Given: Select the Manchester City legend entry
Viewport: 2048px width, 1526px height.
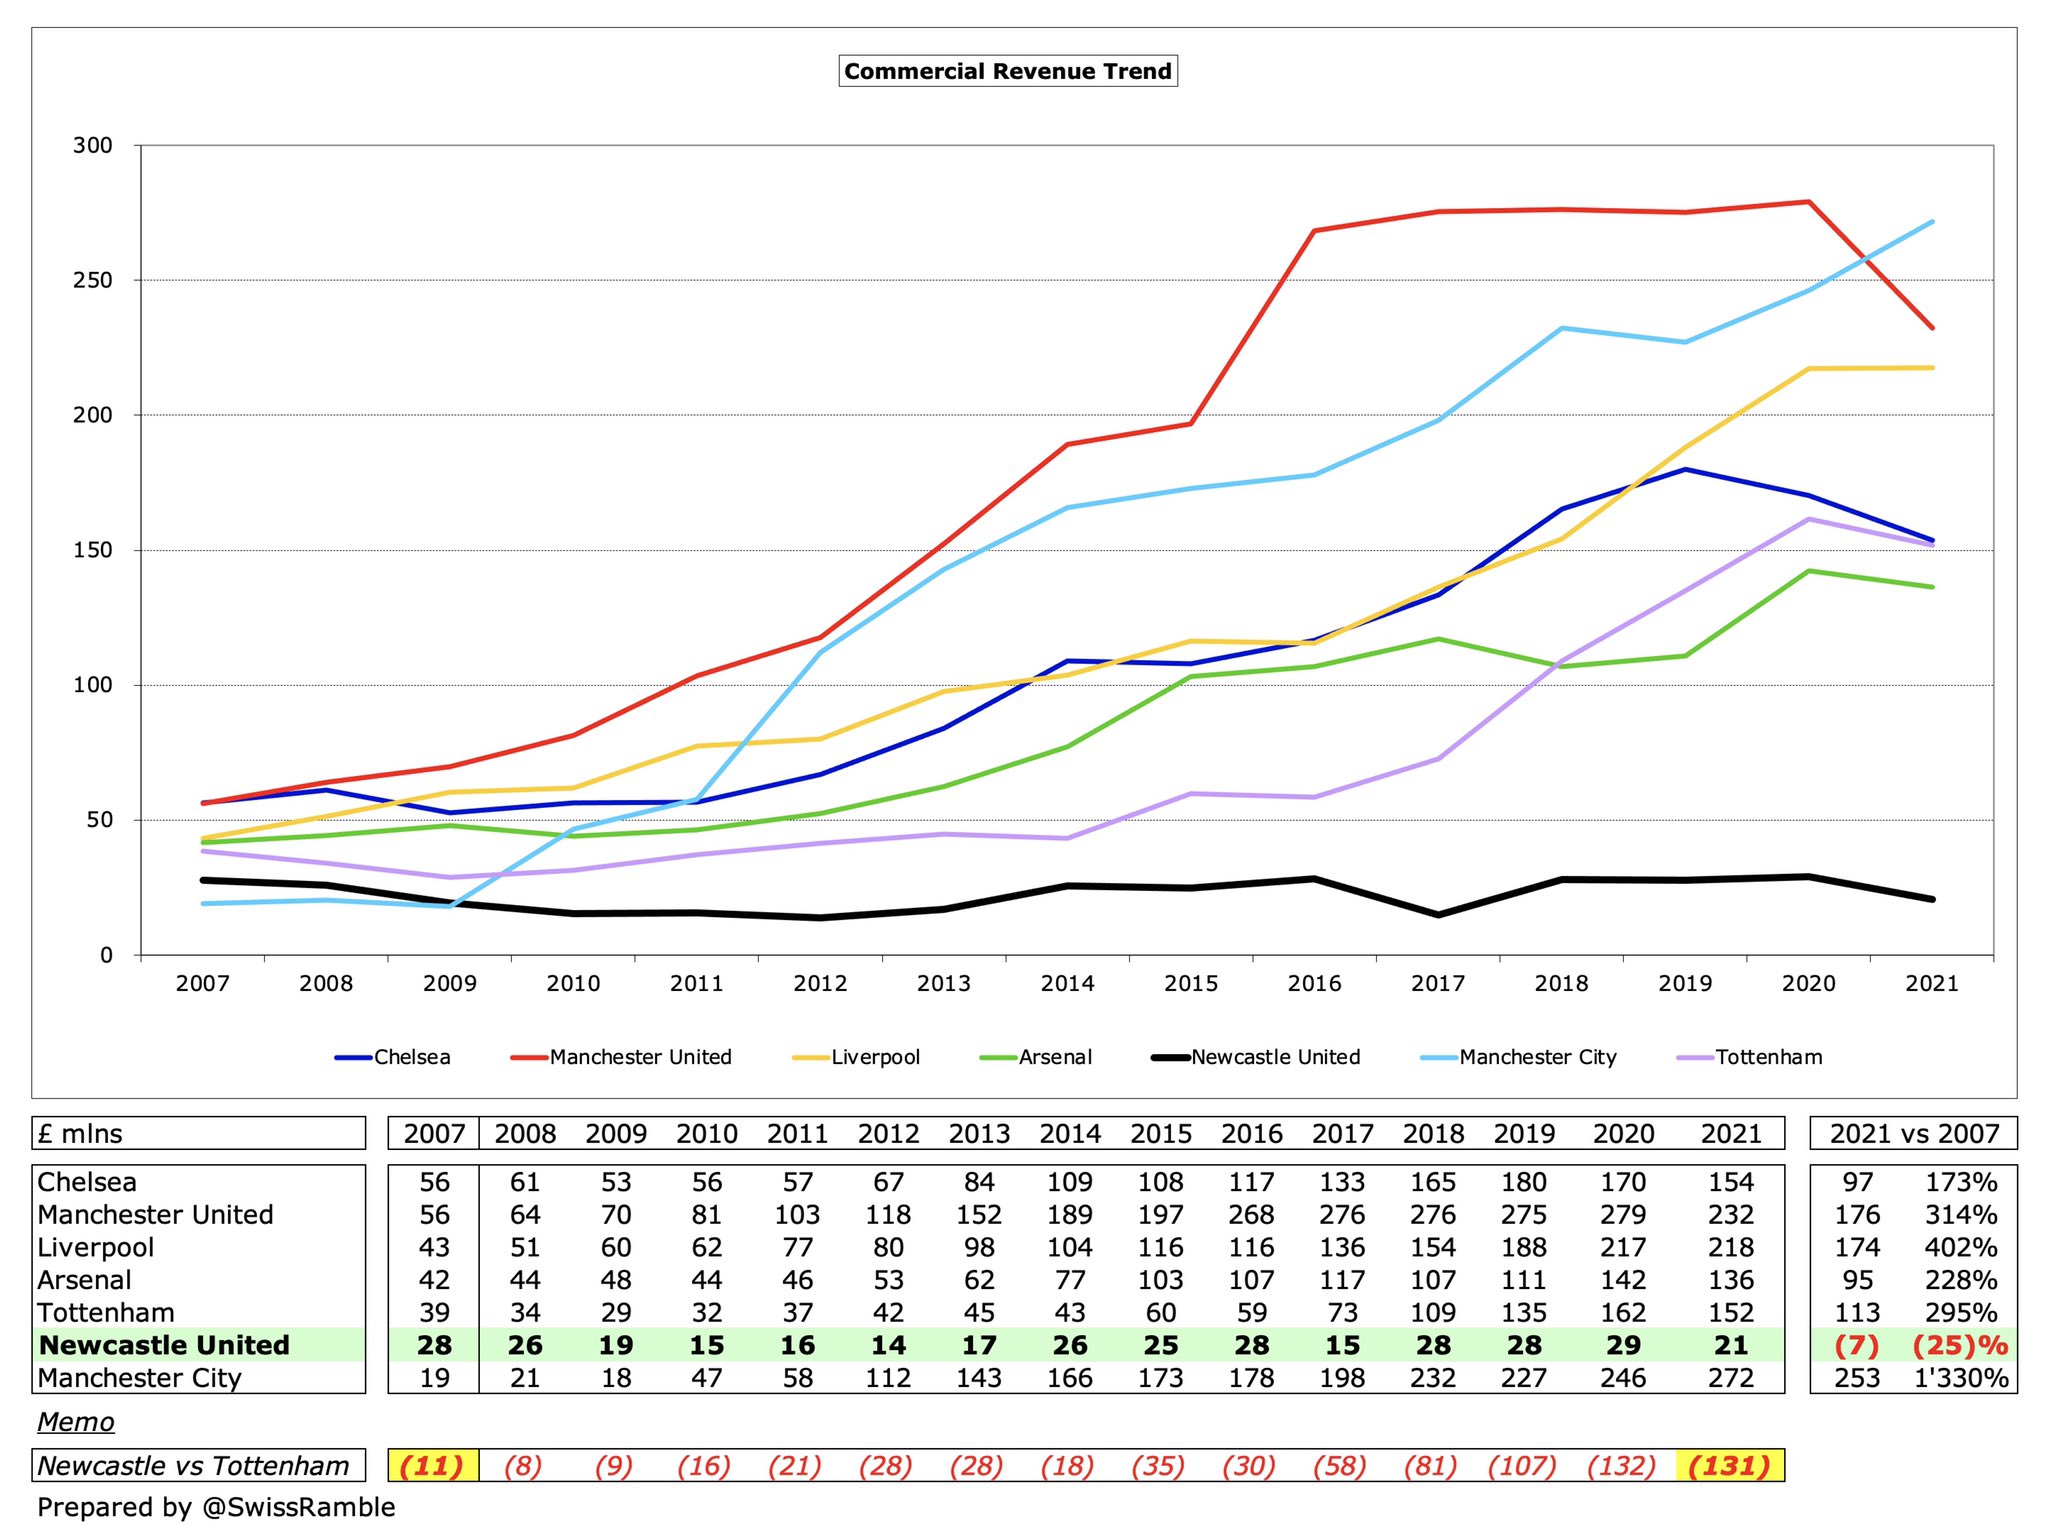Looking at the screenshot, I should pos(1519,1057).
